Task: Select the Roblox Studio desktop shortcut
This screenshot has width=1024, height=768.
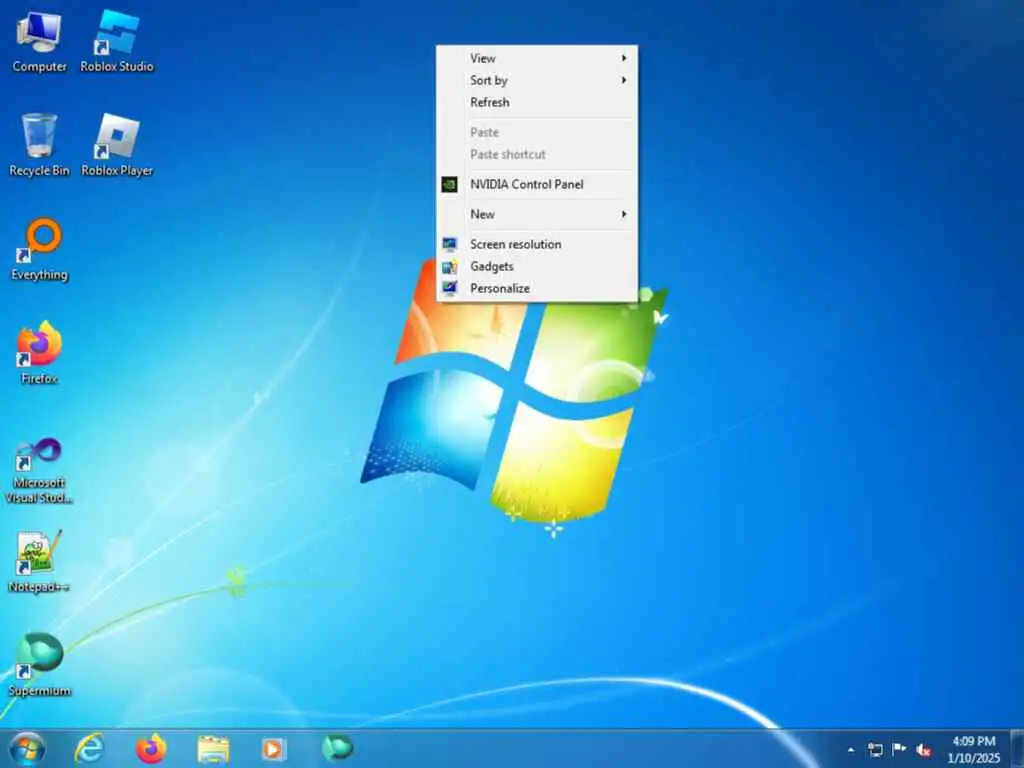Action: [x=117, y=42]
